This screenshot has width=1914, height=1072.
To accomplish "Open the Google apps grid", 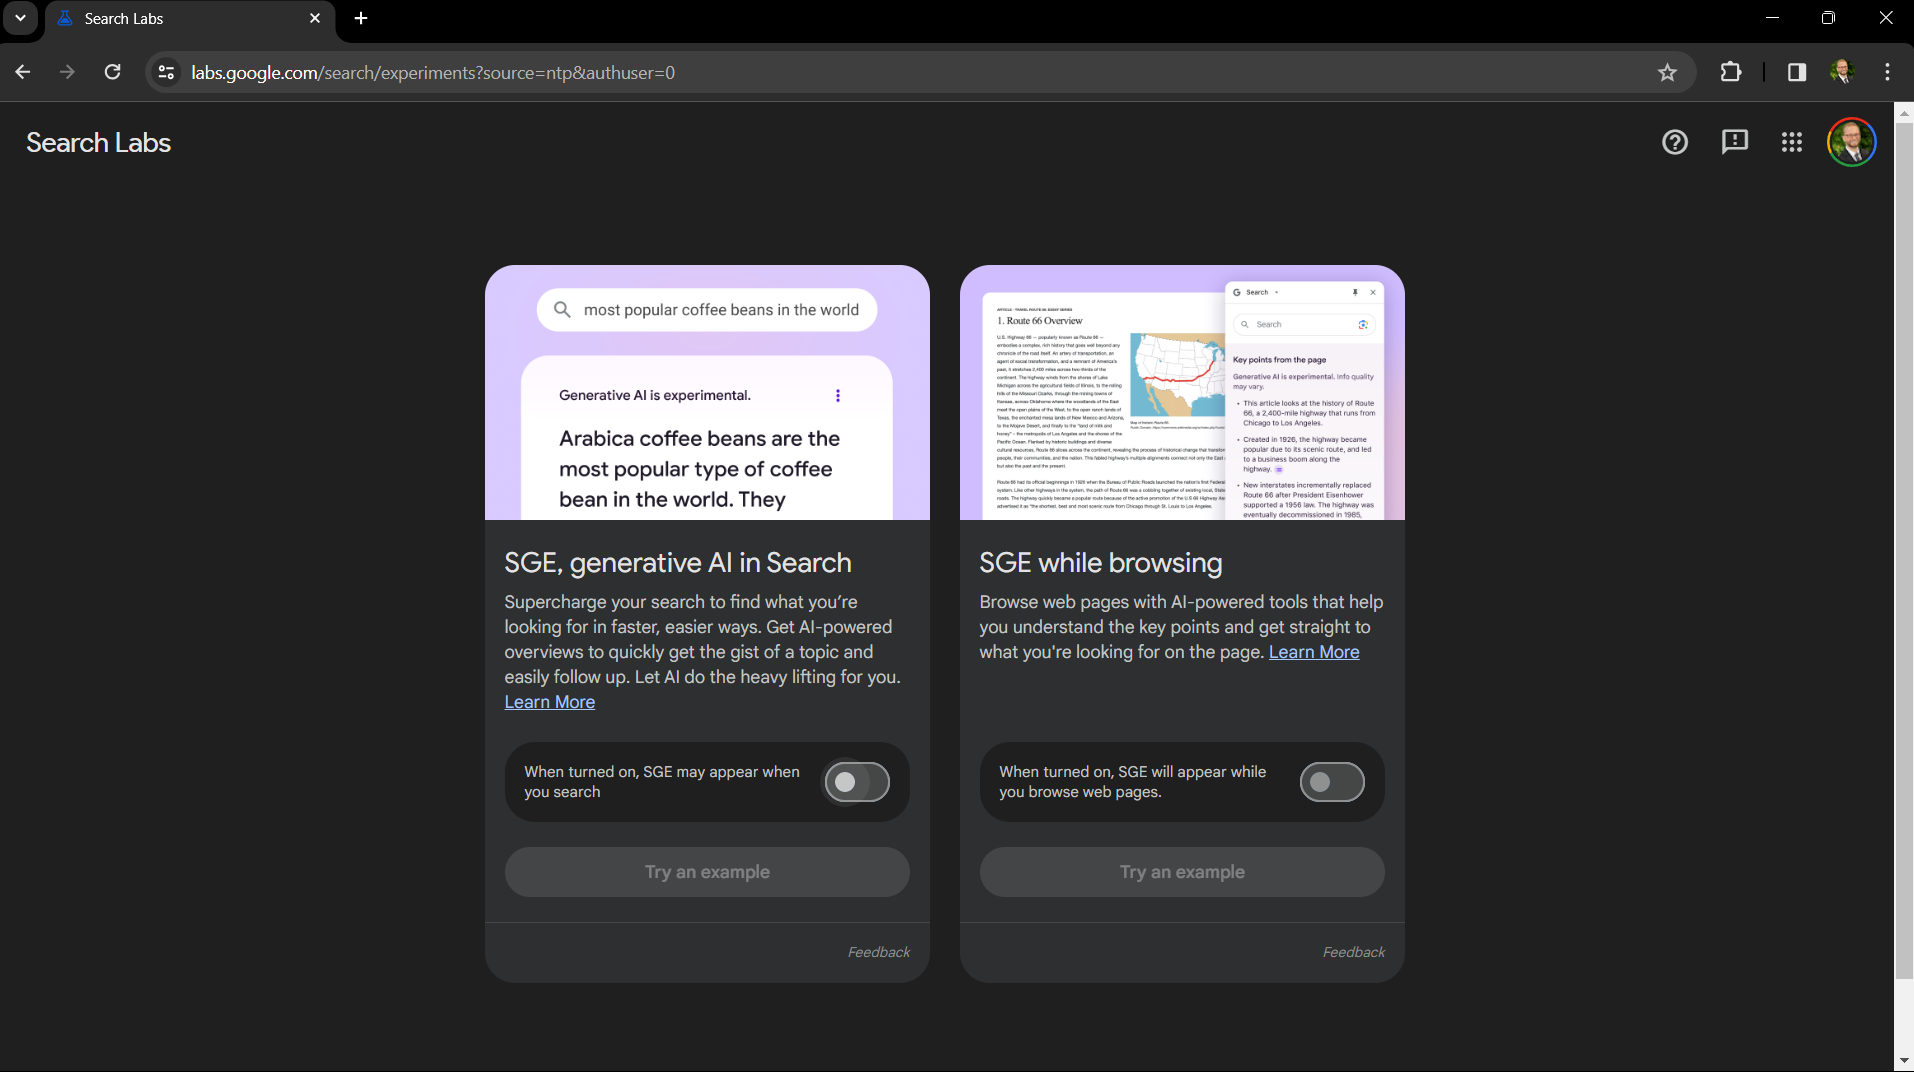I will 1792,142.
